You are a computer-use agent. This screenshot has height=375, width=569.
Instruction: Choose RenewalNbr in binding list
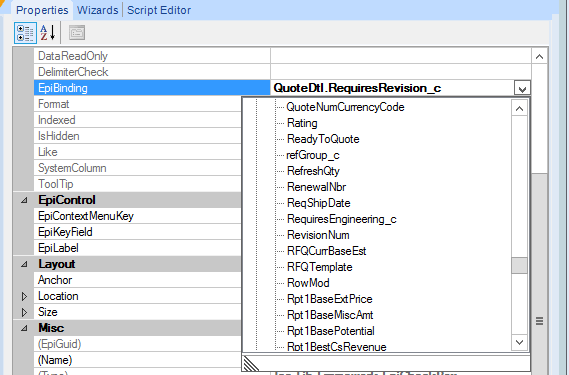[316, 187]
